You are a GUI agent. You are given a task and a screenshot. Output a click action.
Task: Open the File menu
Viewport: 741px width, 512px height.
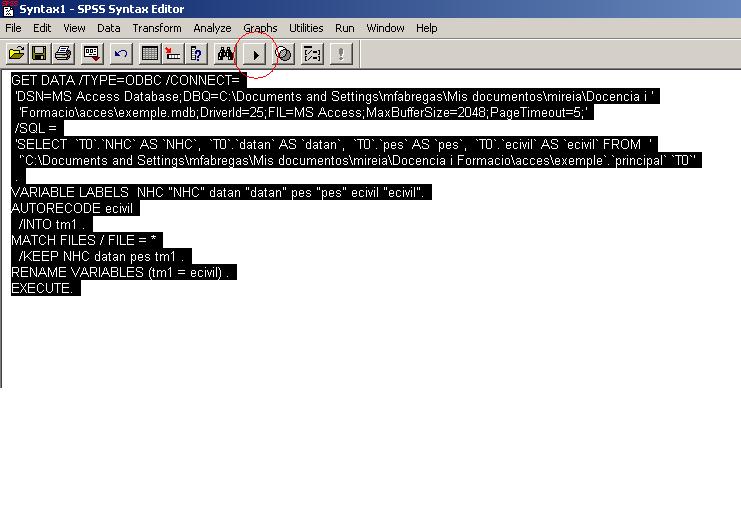(13, 28)
